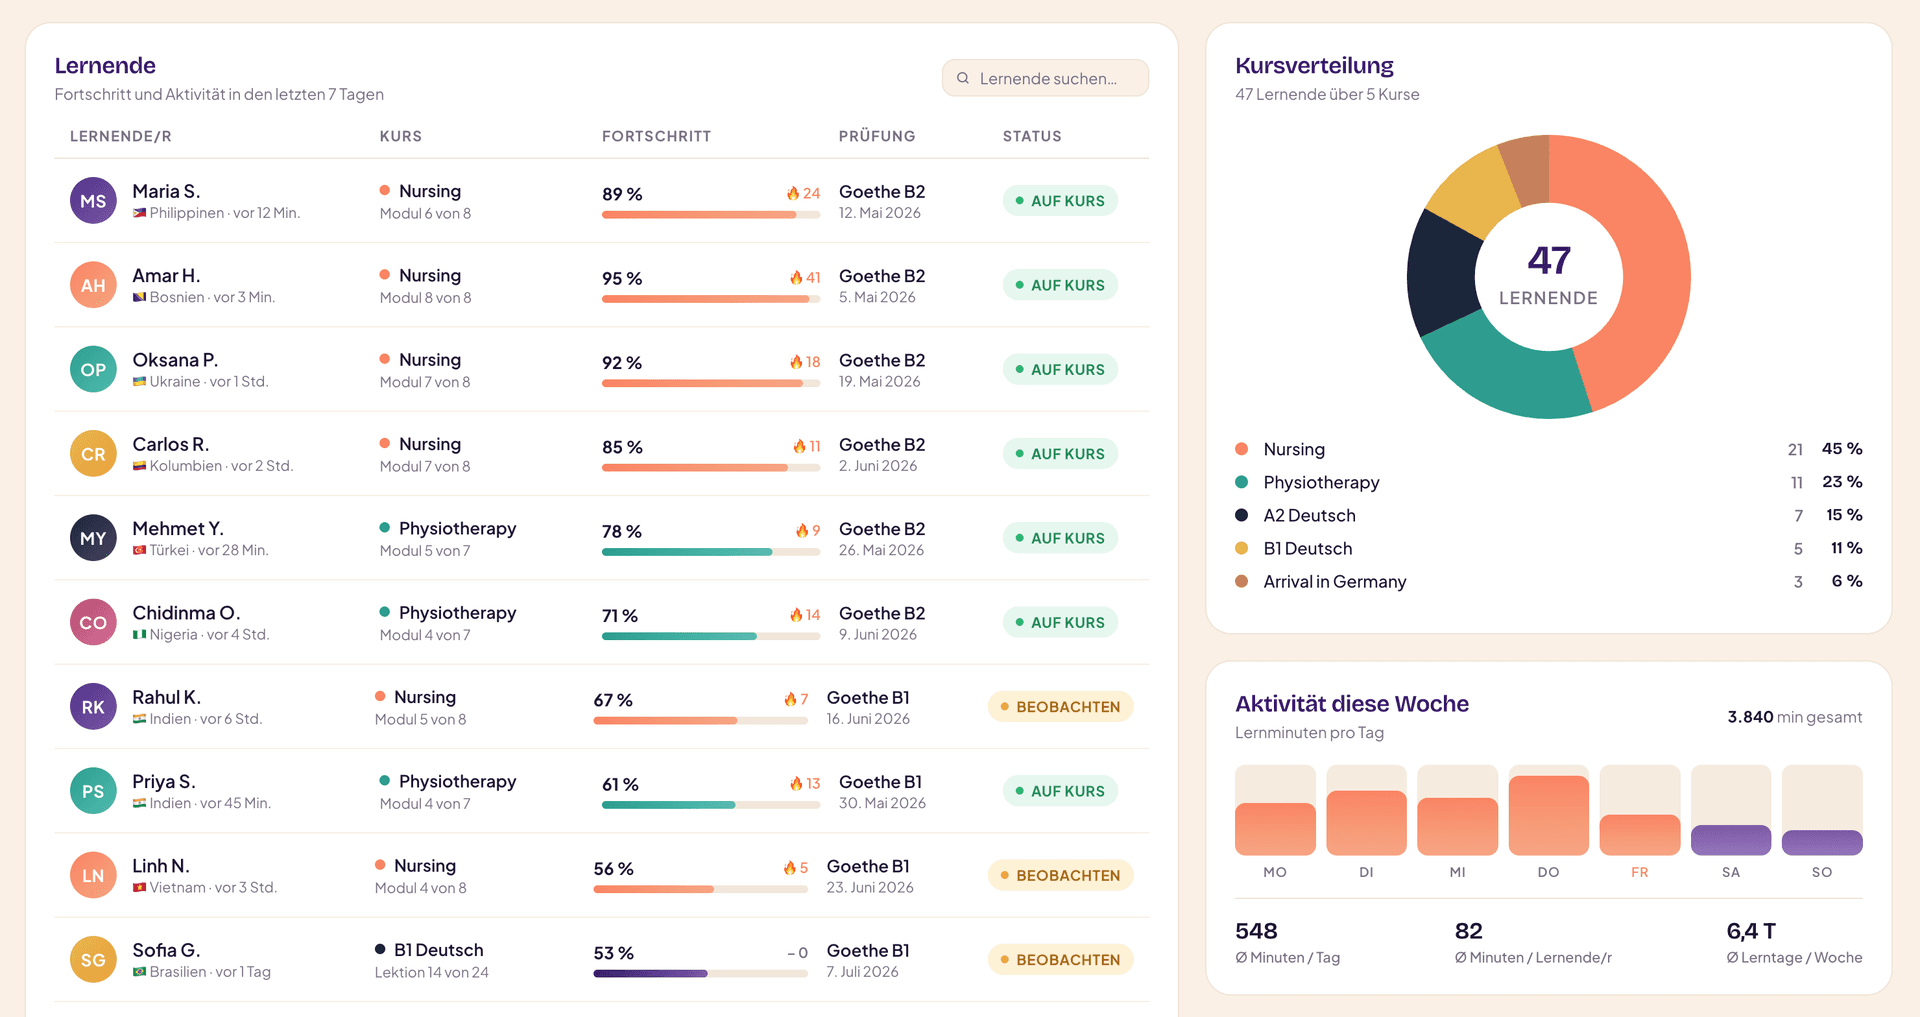Click Sofia G. BEOBACHTEN status badge
1920x1017 pixels.
tap(1060, 960)
